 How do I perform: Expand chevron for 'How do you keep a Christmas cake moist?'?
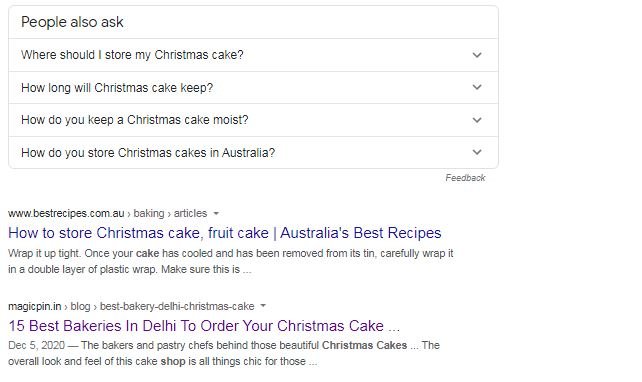point(477,120)
